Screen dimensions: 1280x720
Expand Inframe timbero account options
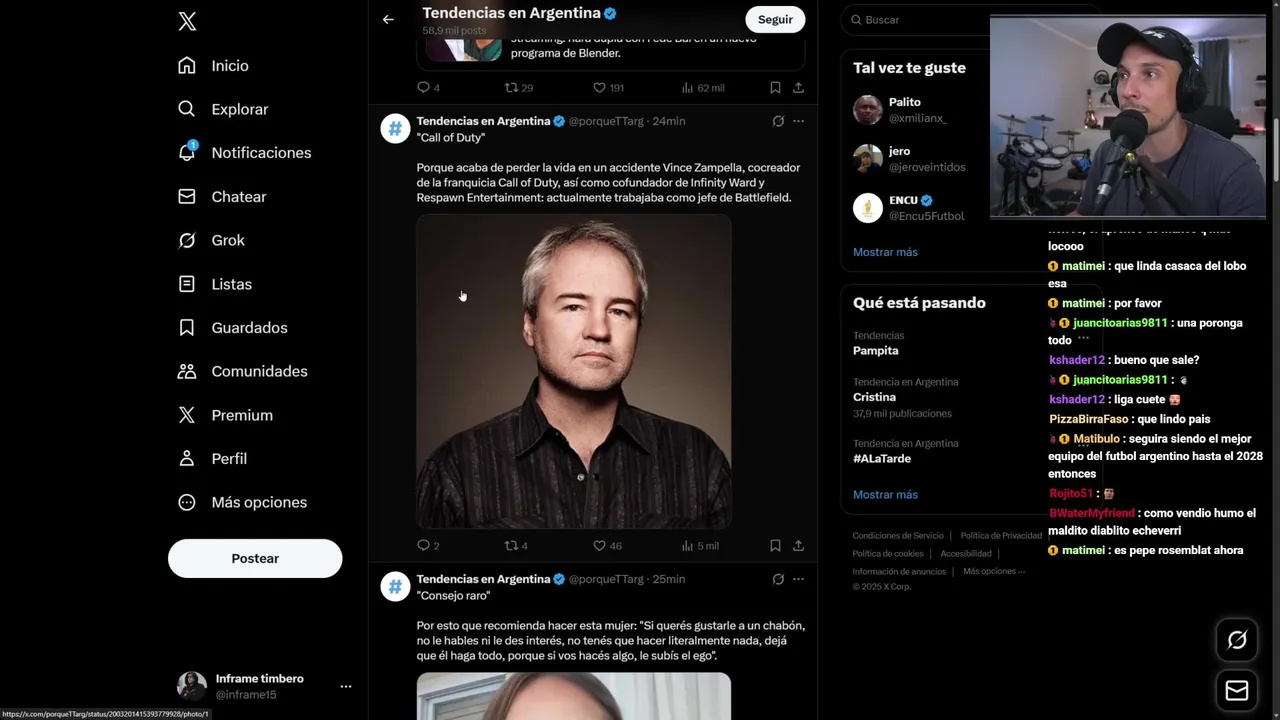[x=345, y=686]
